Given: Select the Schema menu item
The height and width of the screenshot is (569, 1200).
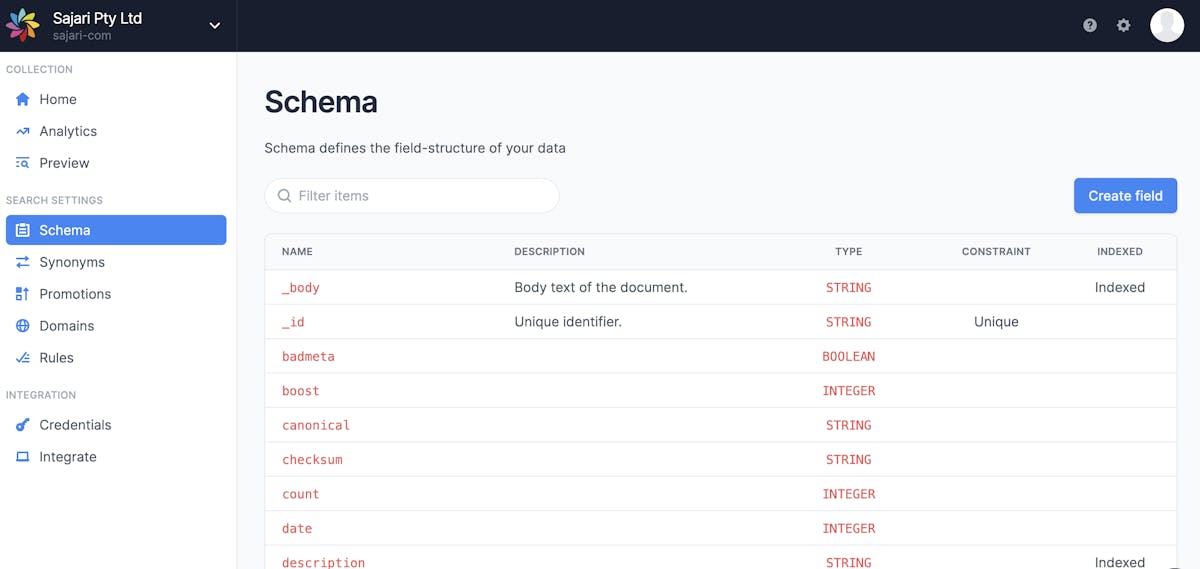Looking at the screenshot, I should [116, 230].
